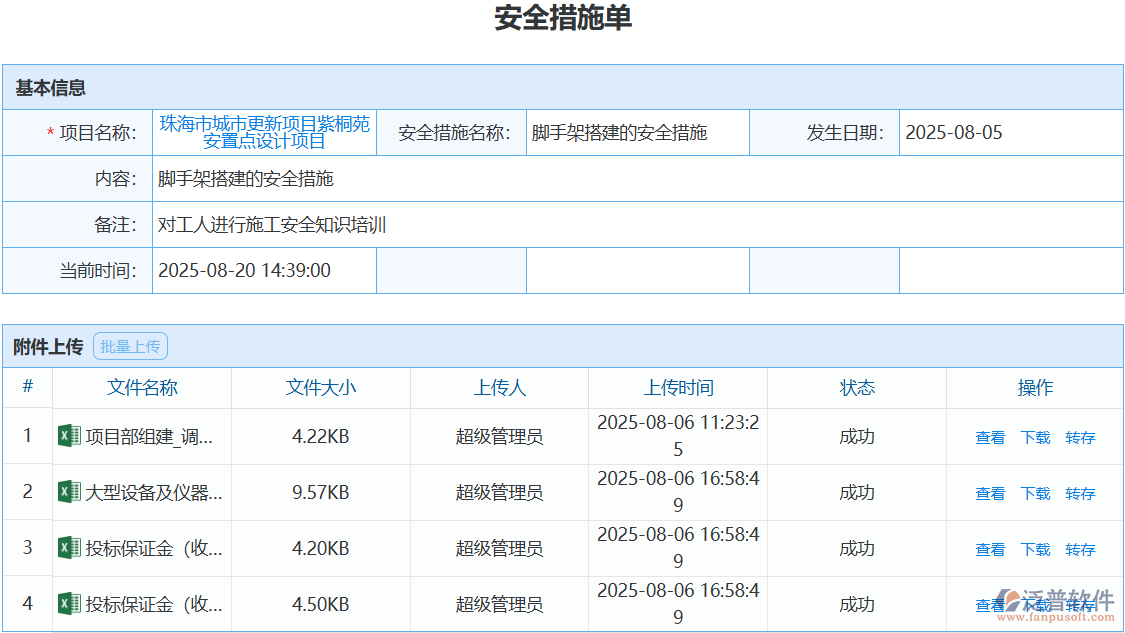转存 the 大型设备及仪器 attachment
This screenshot has height=633, width=1125.
[x=1080, y=492]
